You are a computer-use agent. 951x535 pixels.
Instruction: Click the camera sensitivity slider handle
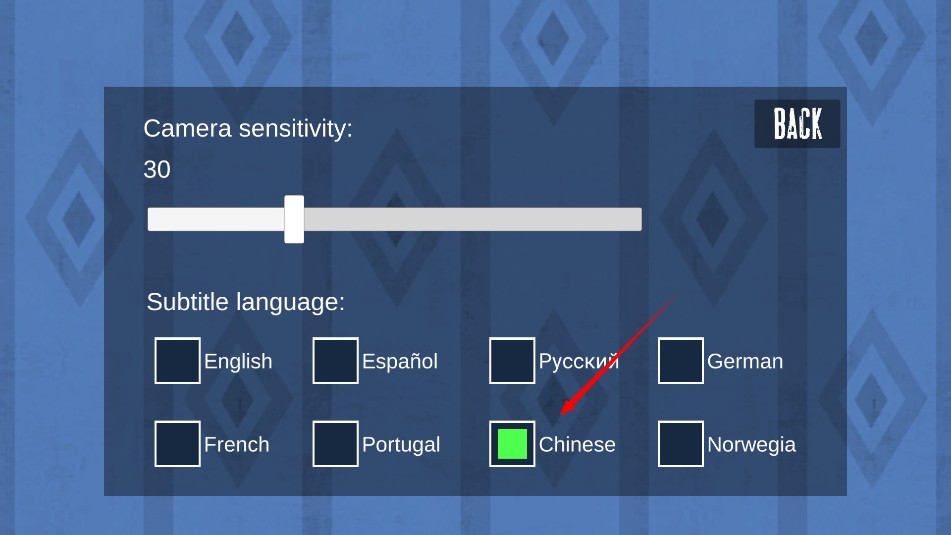pyautogui.click(x=294, y=219)
